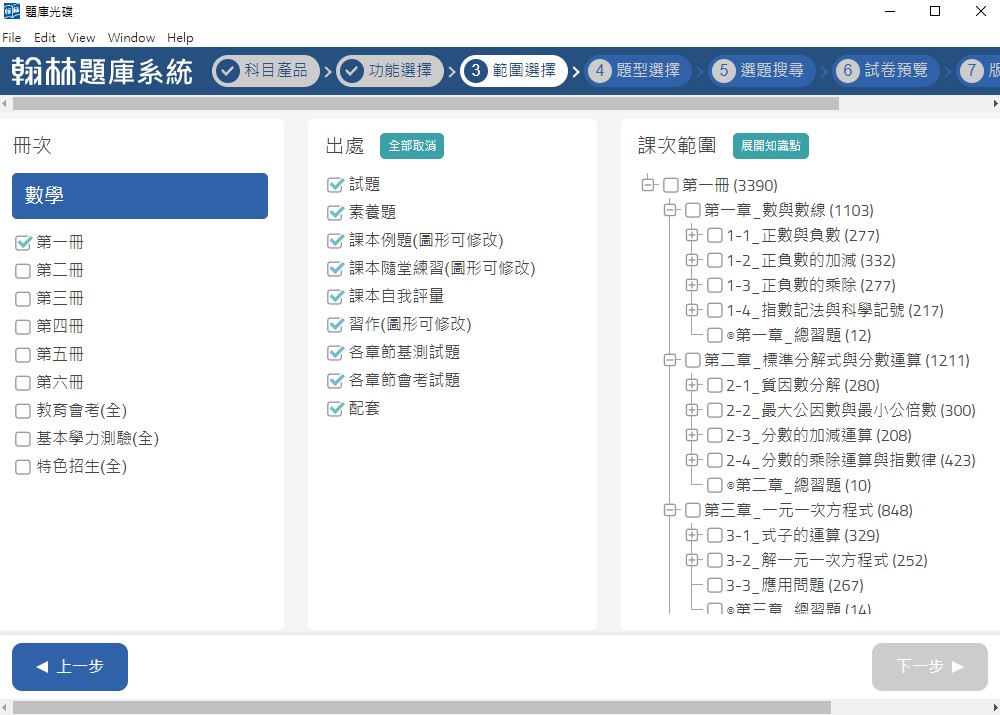Check the 第四冊 volume checkbox
Viewport: 1000px width, 715px height.
click(23, 327)
